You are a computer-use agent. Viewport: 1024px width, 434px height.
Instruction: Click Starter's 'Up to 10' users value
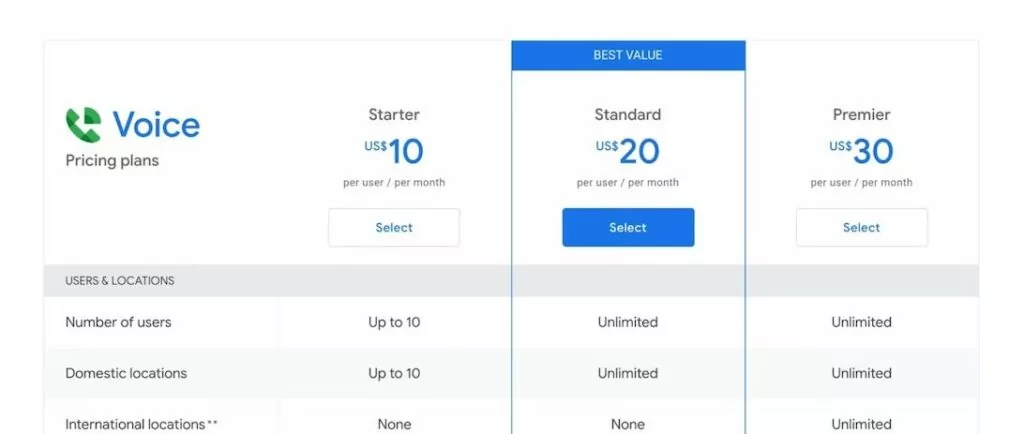(394, 322)
